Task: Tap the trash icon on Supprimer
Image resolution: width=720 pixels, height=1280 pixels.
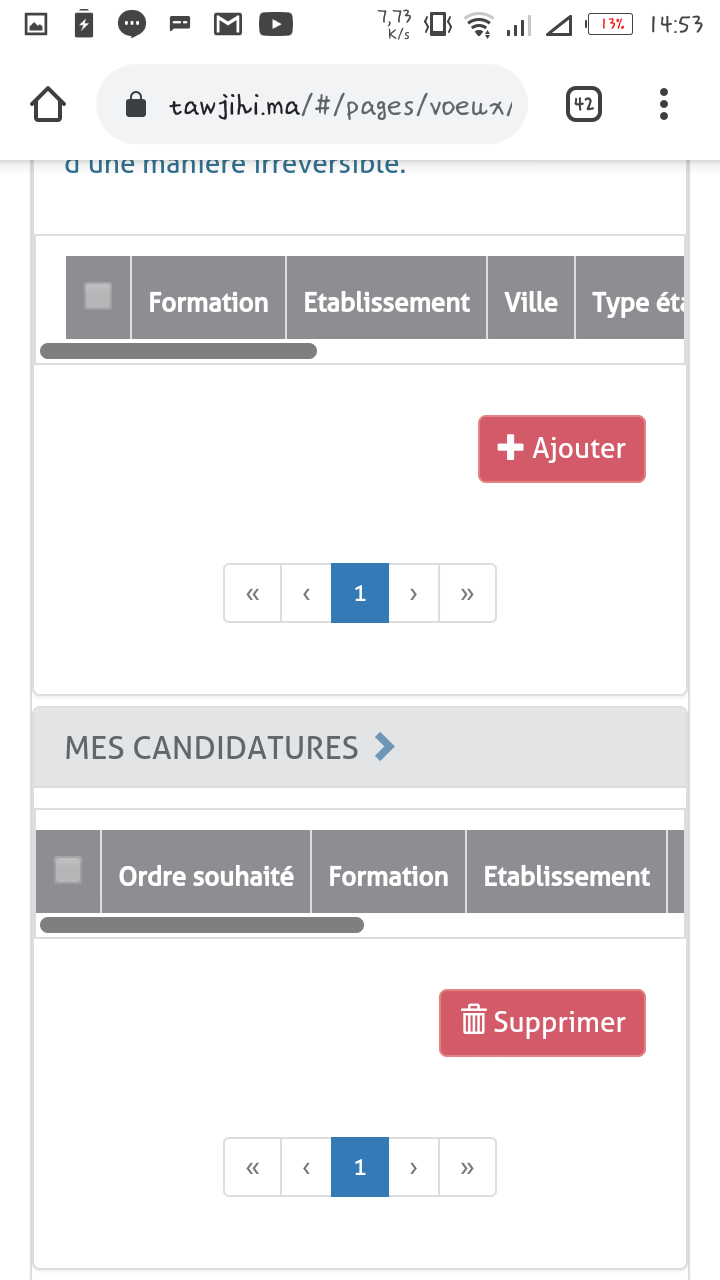Action: (473, 1021)
